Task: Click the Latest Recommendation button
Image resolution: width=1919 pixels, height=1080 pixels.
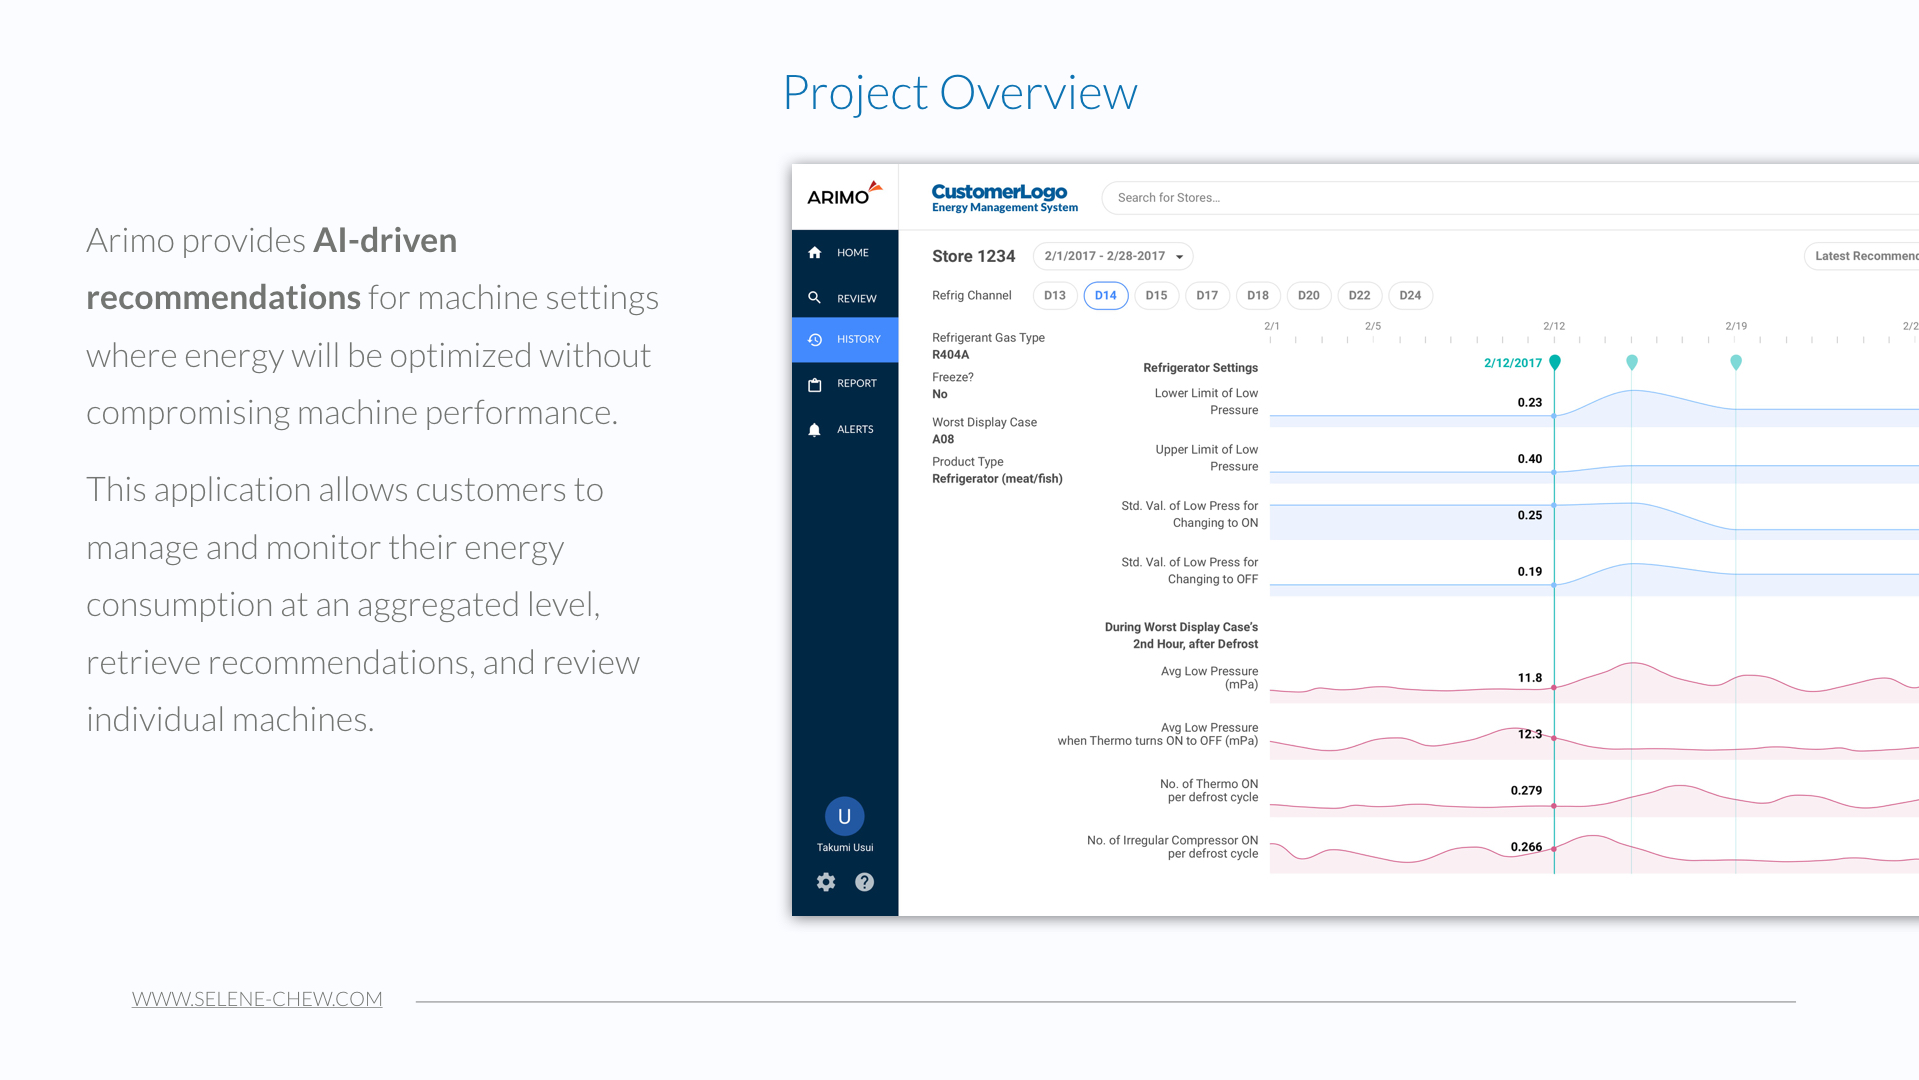Action: coord(1862,256)
